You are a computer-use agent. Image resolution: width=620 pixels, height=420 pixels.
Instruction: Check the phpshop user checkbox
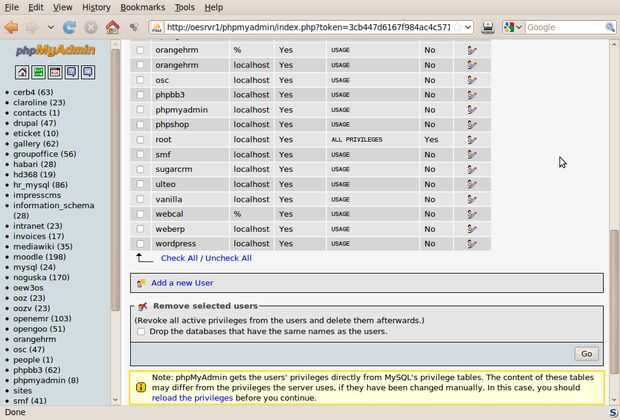pyautogui.click(x=140, y=125)
